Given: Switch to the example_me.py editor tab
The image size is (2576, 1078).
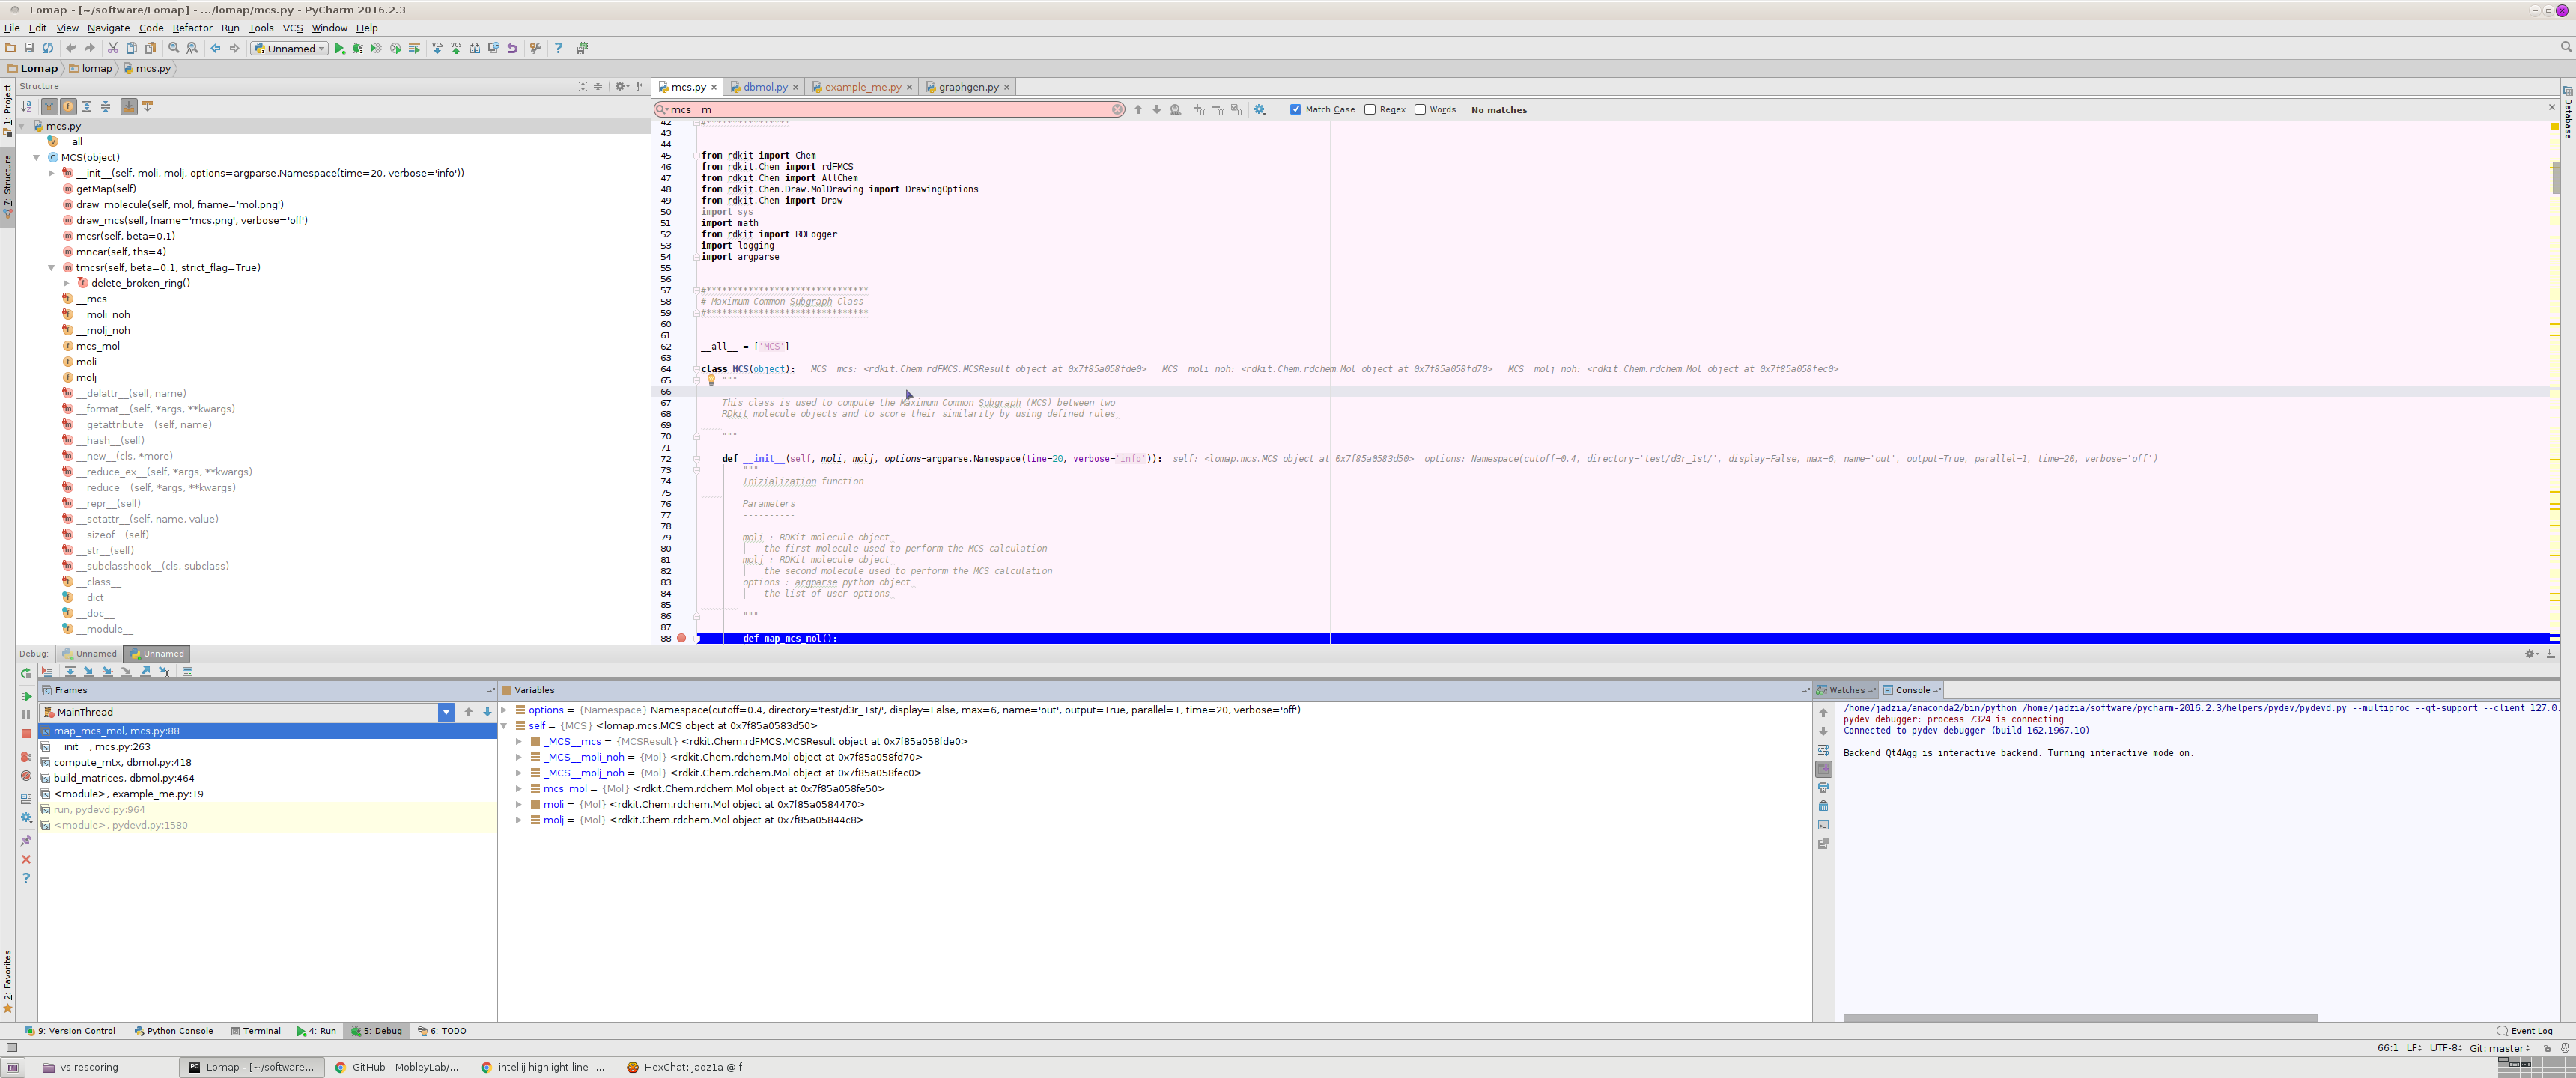Looking at the screenshot, I should point(861,87).
